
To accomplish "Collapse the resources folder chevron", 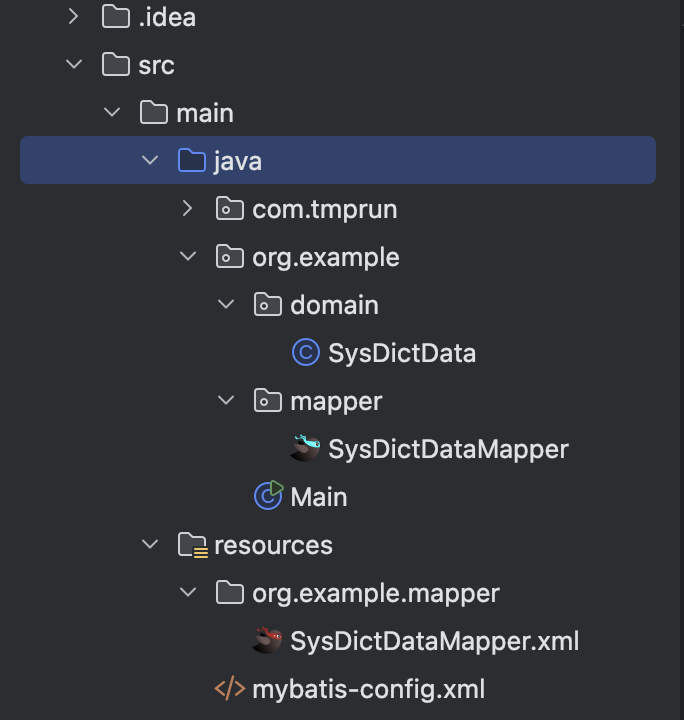I will (x=150, y=545).
